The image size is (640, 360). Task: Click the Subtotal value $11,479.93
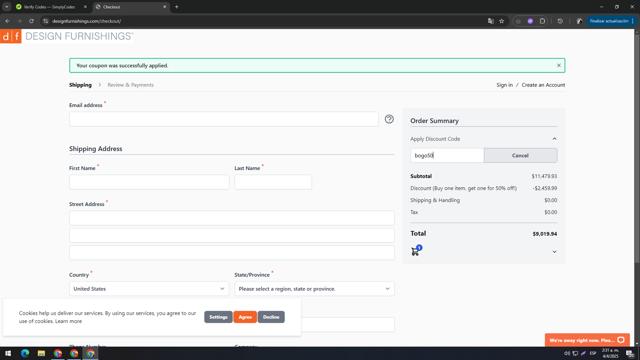[x=544, y=176]
